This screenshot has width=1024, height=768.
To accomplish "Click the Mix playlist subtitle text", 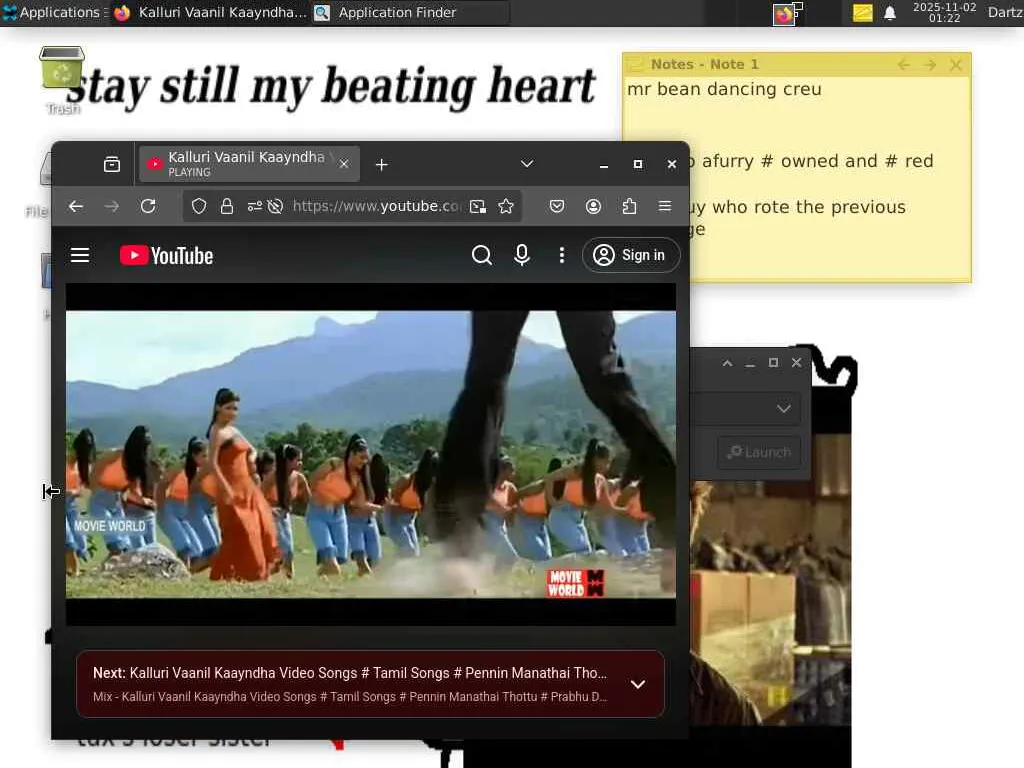I will pyautogui.click(x=350, y=697).
